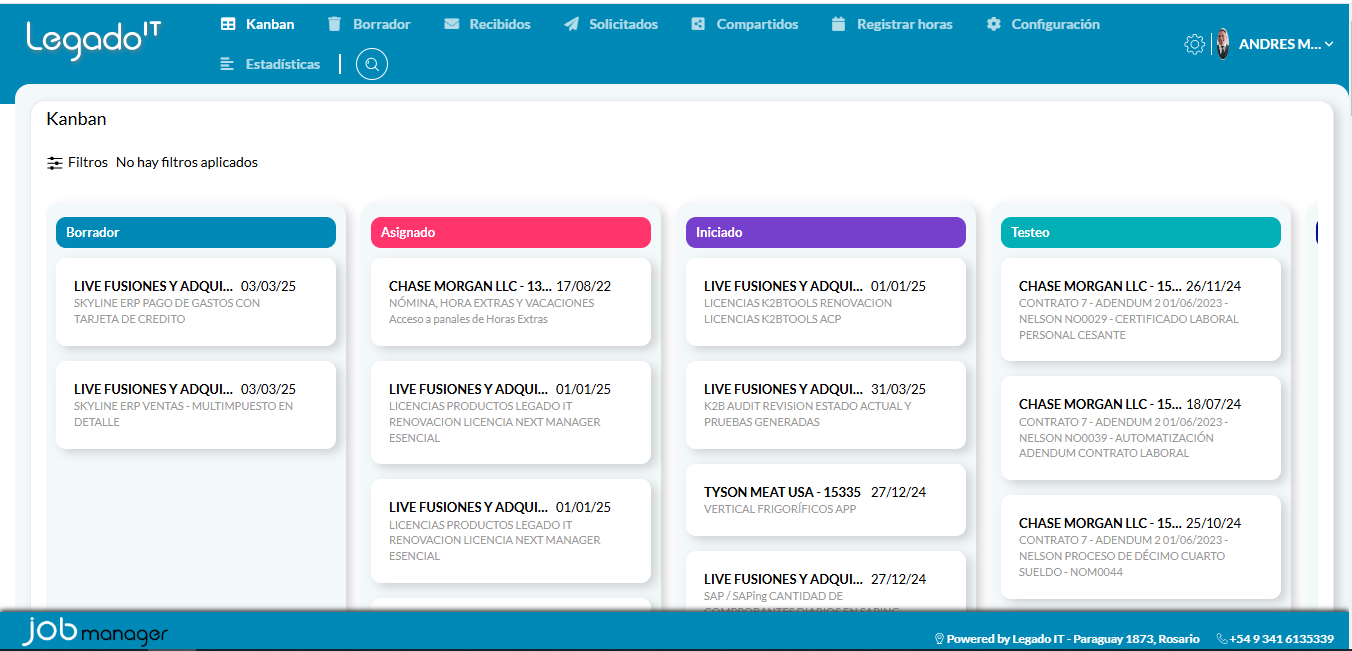Click the Testeo column header
The height and width of the screenshot is (651, 1352).
tap(1141, 232)
